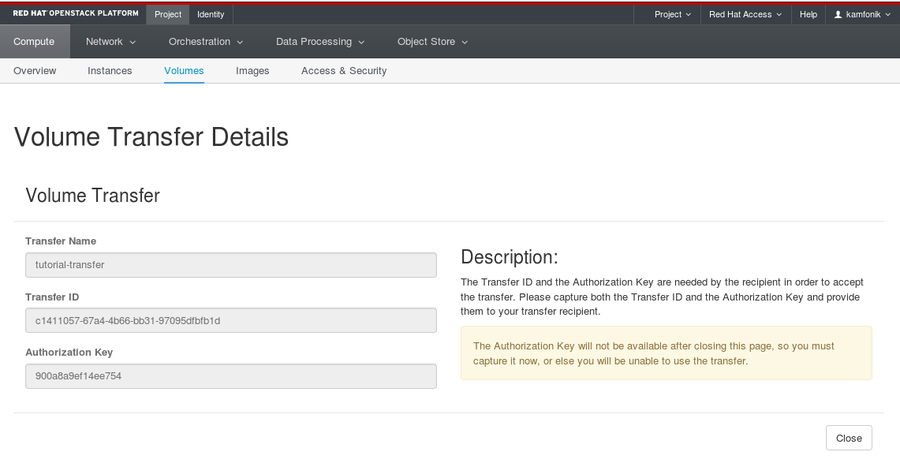Open the kamfonik user menu

pyautogui.click(x=862, y=14)
